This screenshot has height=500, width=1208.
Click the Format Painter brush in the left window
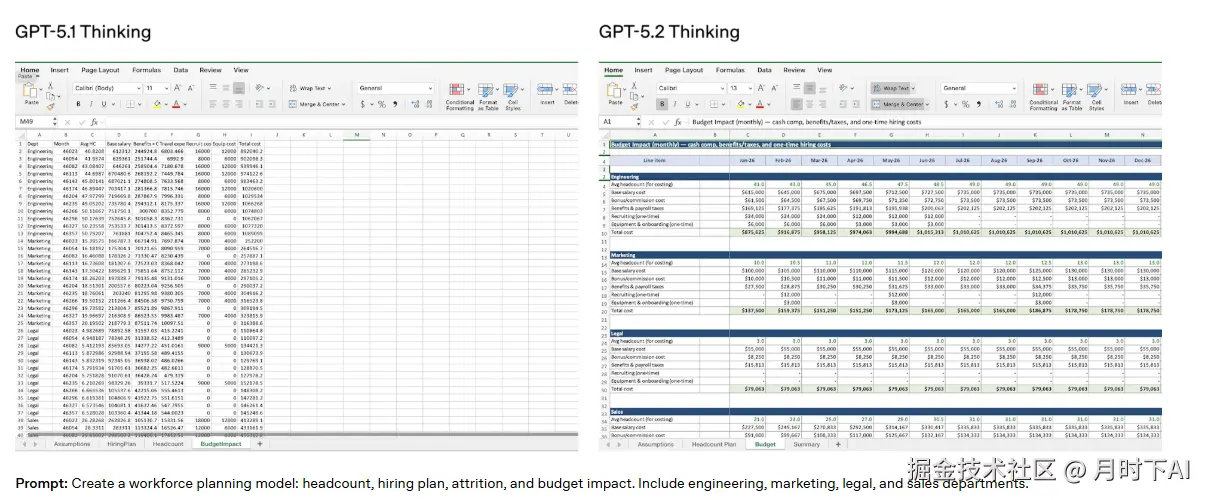pos(50,107)
